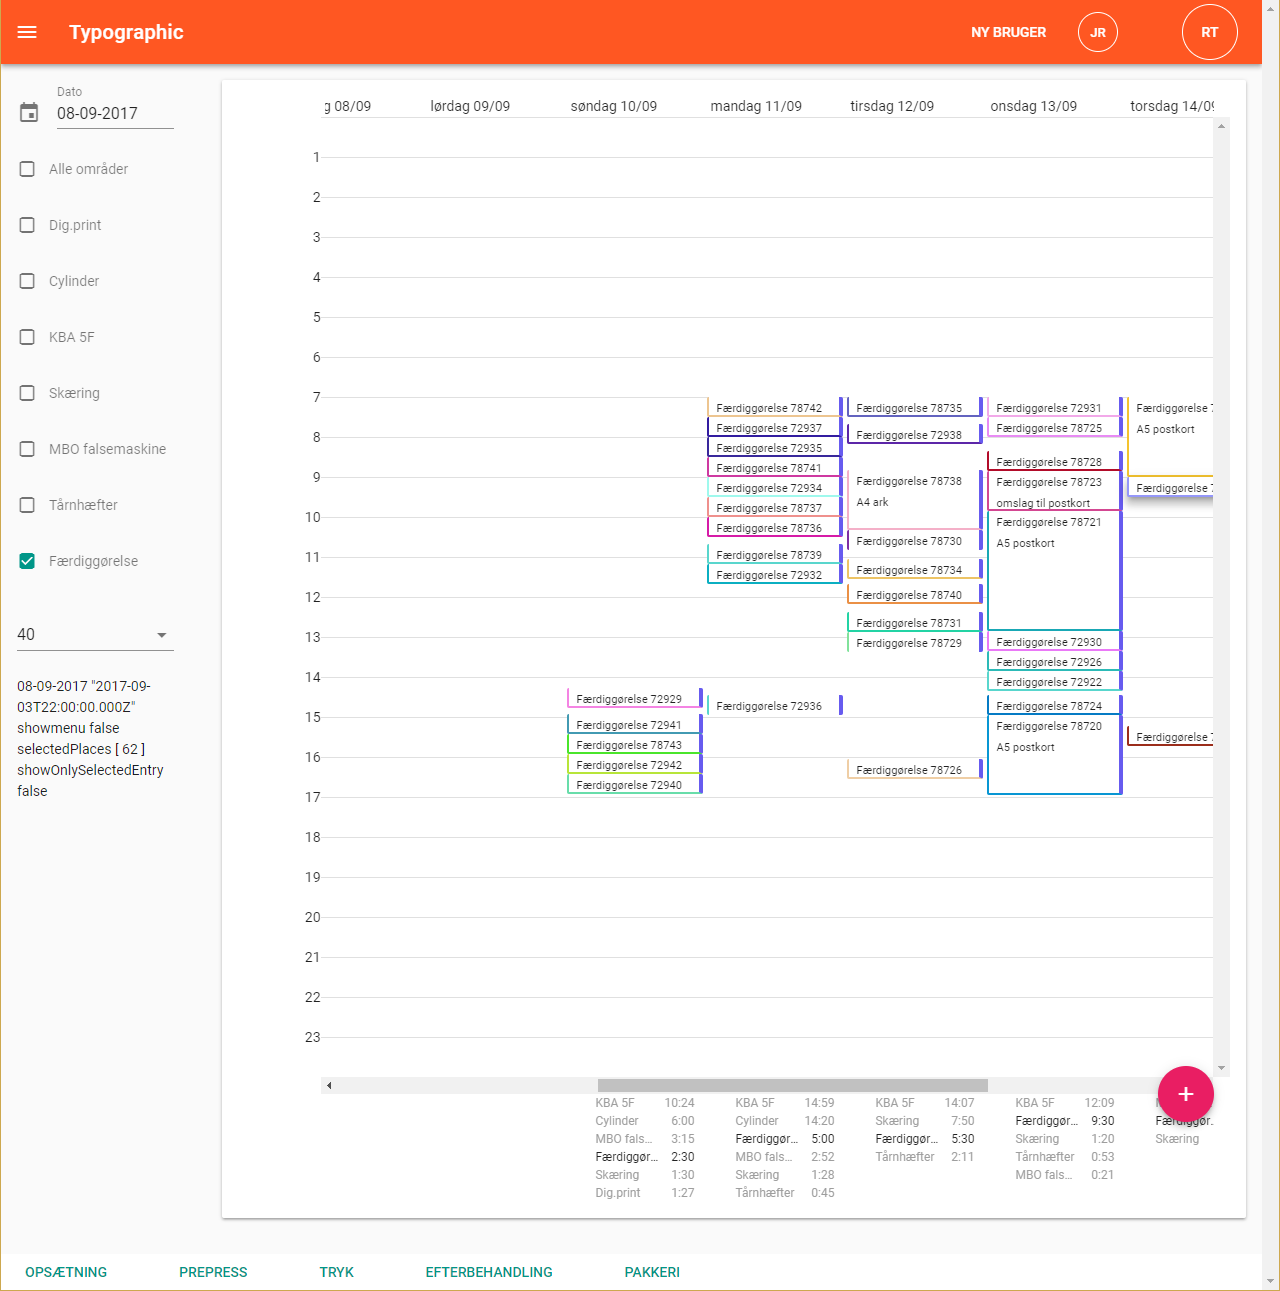Select the Færdiggørelse 72937 entry
Image resolution: width=1280 pixels, height=1291 pixels.
click(x=775, y=427)
